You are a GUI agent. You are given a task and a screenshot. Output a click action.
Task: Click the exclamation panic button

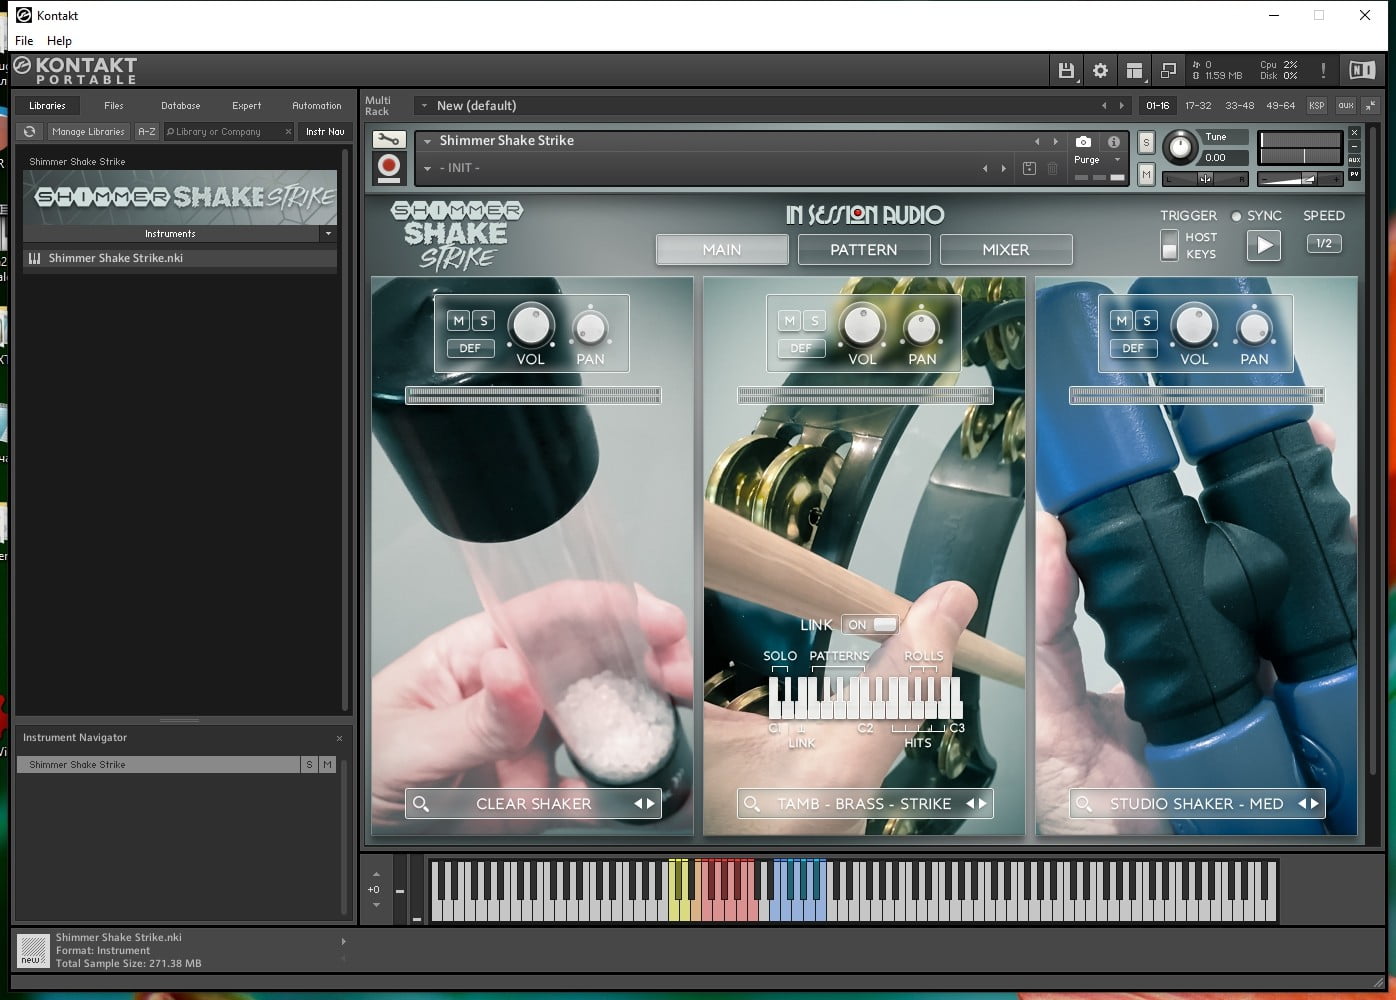pos(1323,70)
